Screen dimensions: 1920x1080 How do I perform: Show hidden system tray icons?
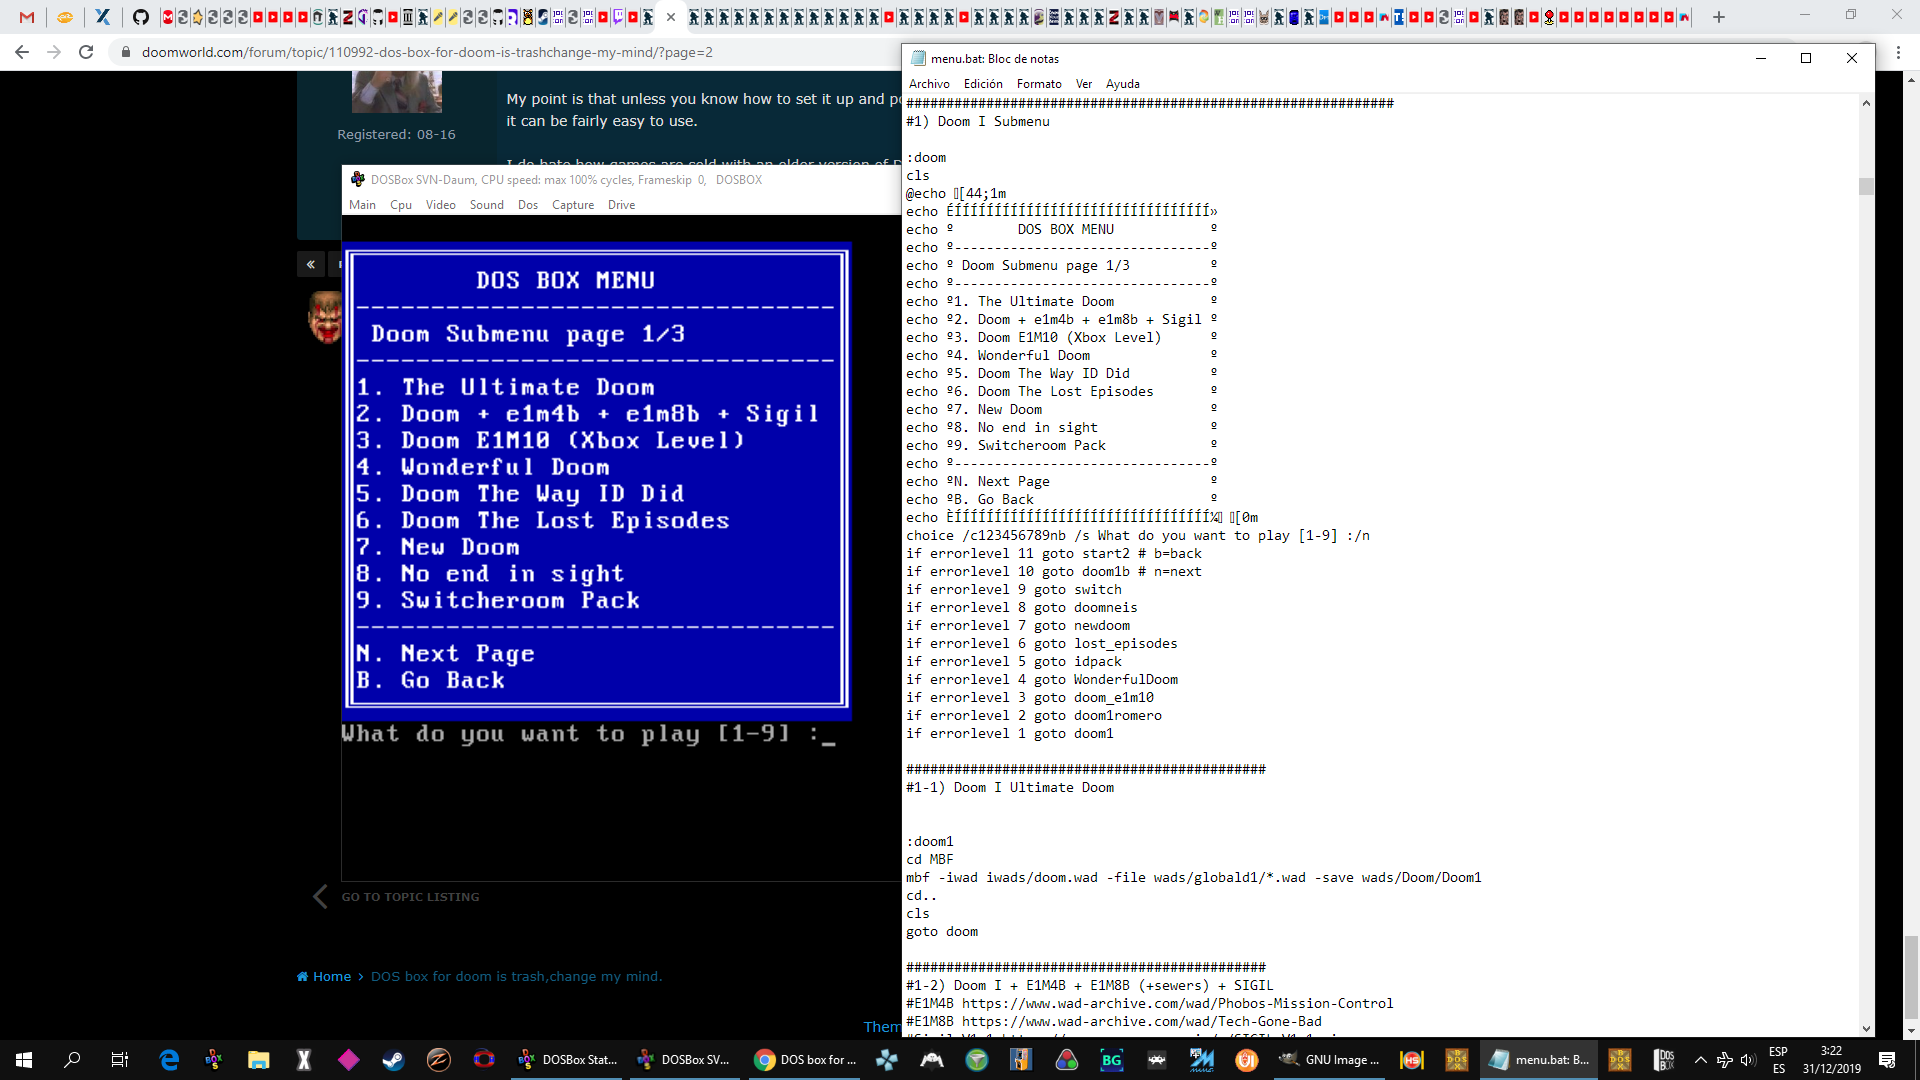1700,1060
